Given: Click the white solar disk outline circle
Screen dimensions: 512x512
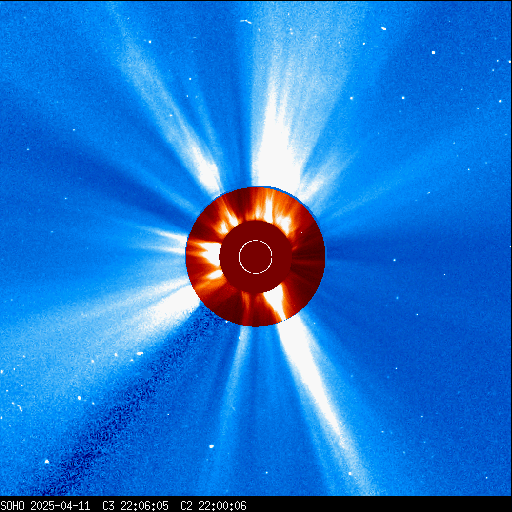Looking at the screenshot, I should click(256, 257).
